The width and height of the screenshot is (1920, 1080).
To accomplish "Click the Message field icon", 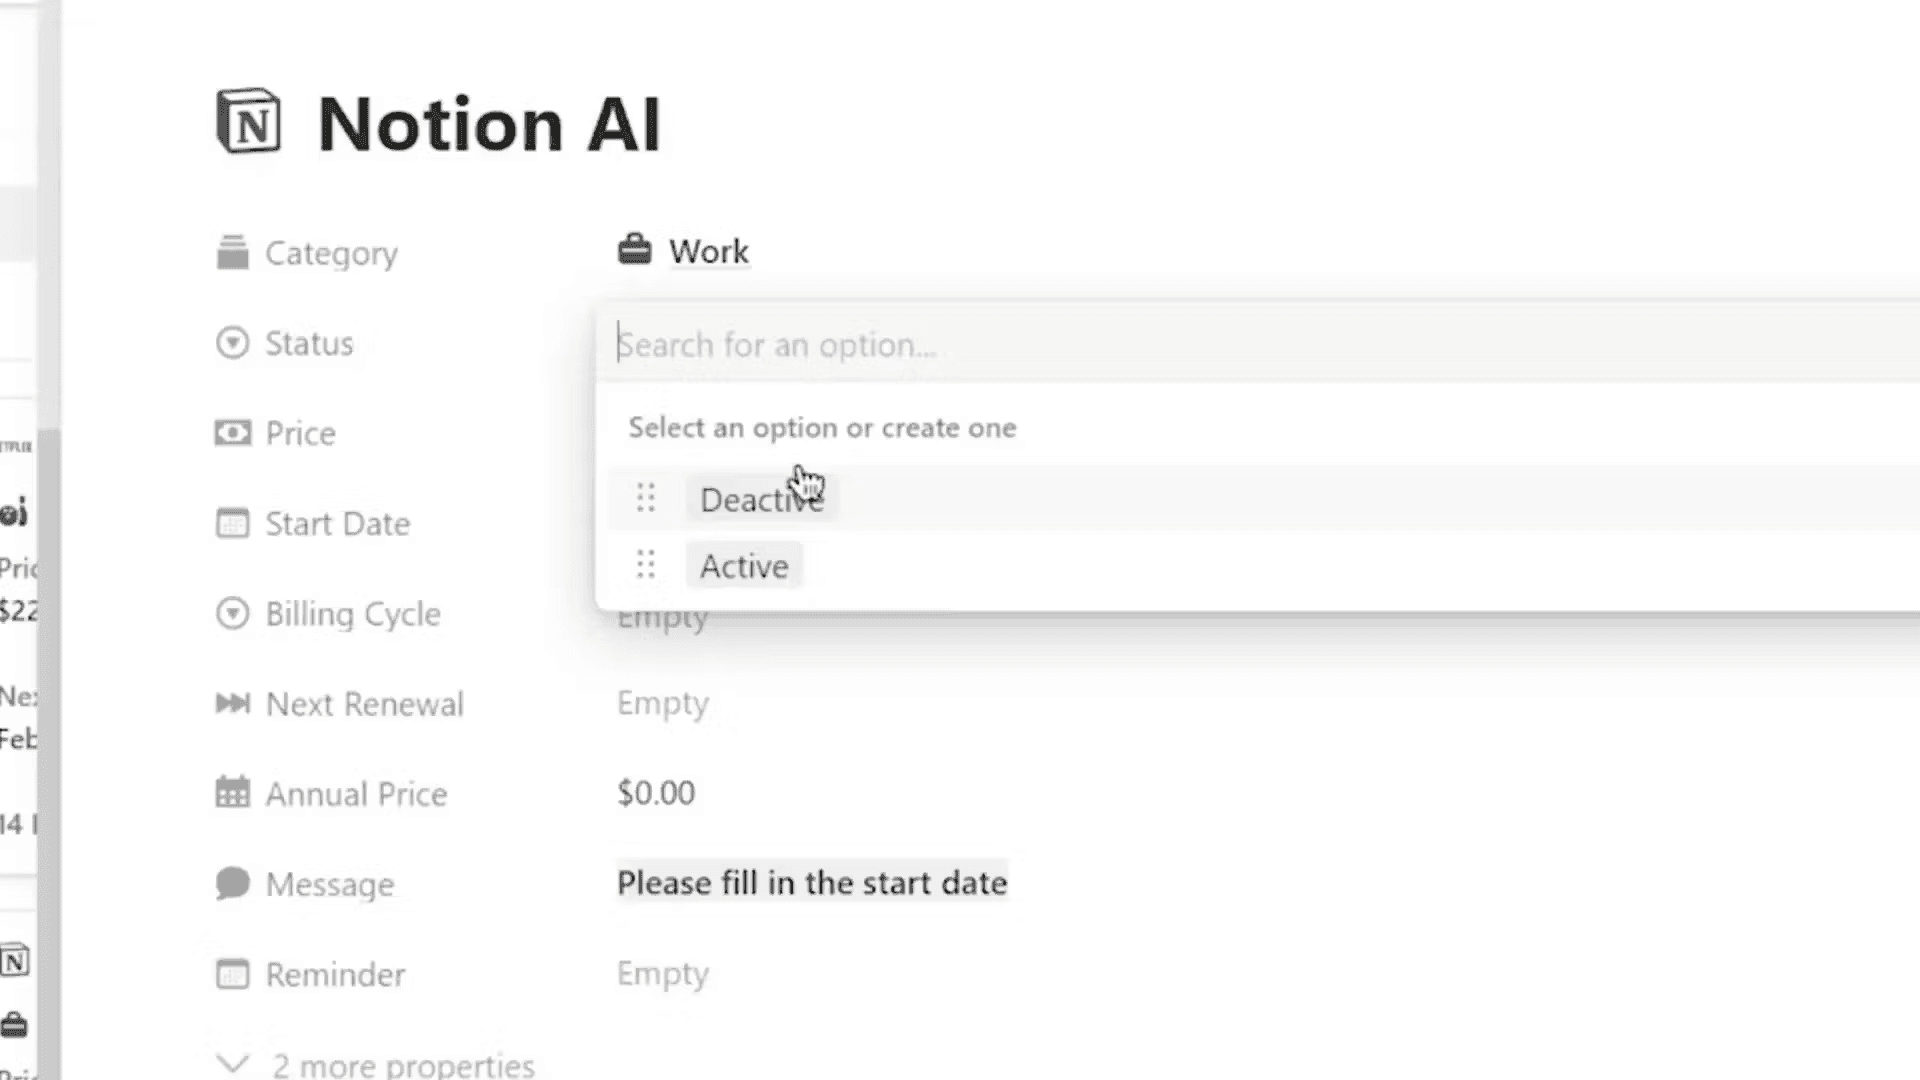I will click(x=231, y=884).
